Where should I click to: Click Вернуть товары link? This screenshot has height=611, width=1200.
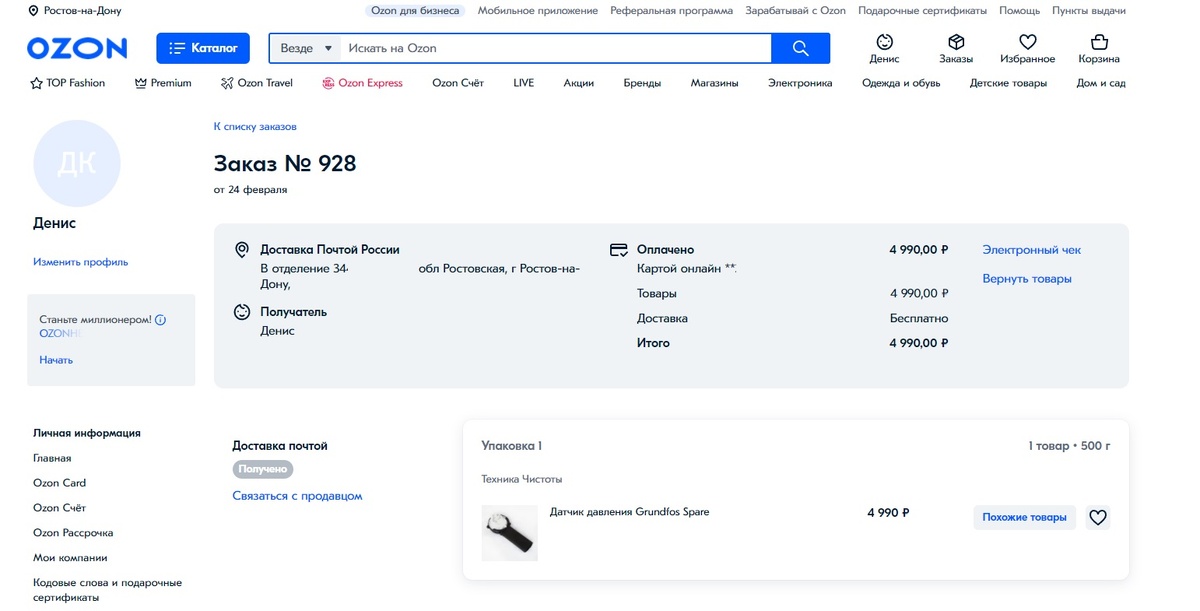pos(1027,279)
